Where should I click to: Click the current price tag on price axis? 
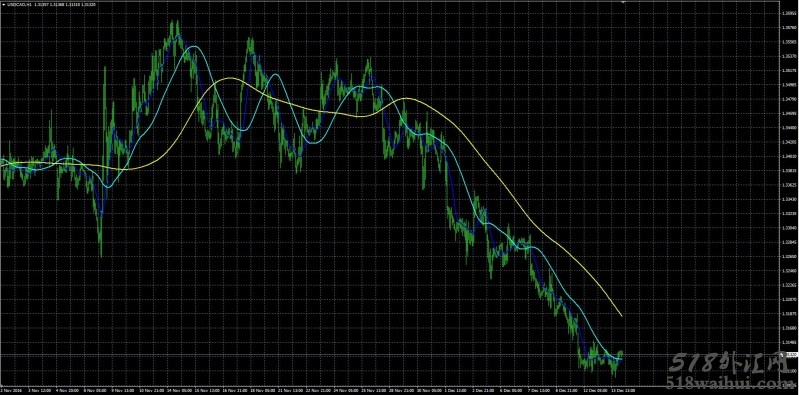[x=790, y=354]
